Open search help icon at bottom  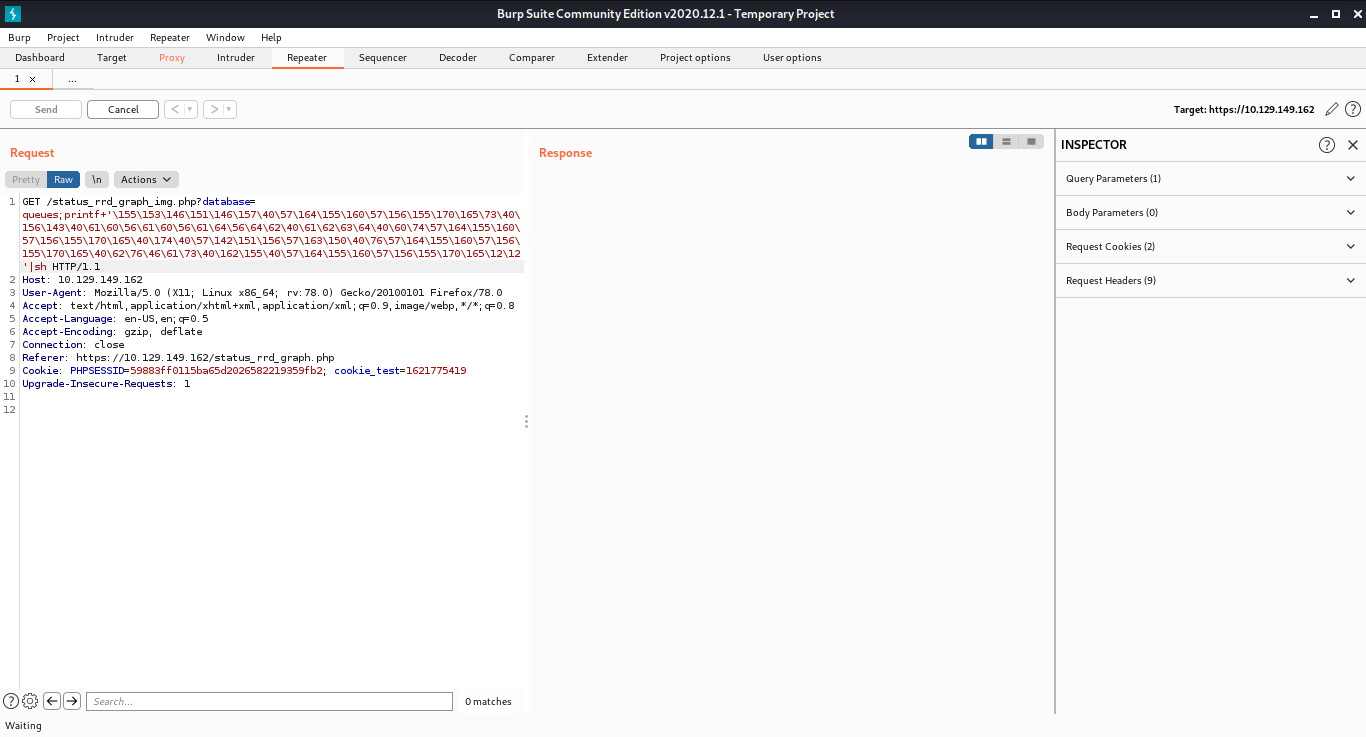tap(11, 701)
